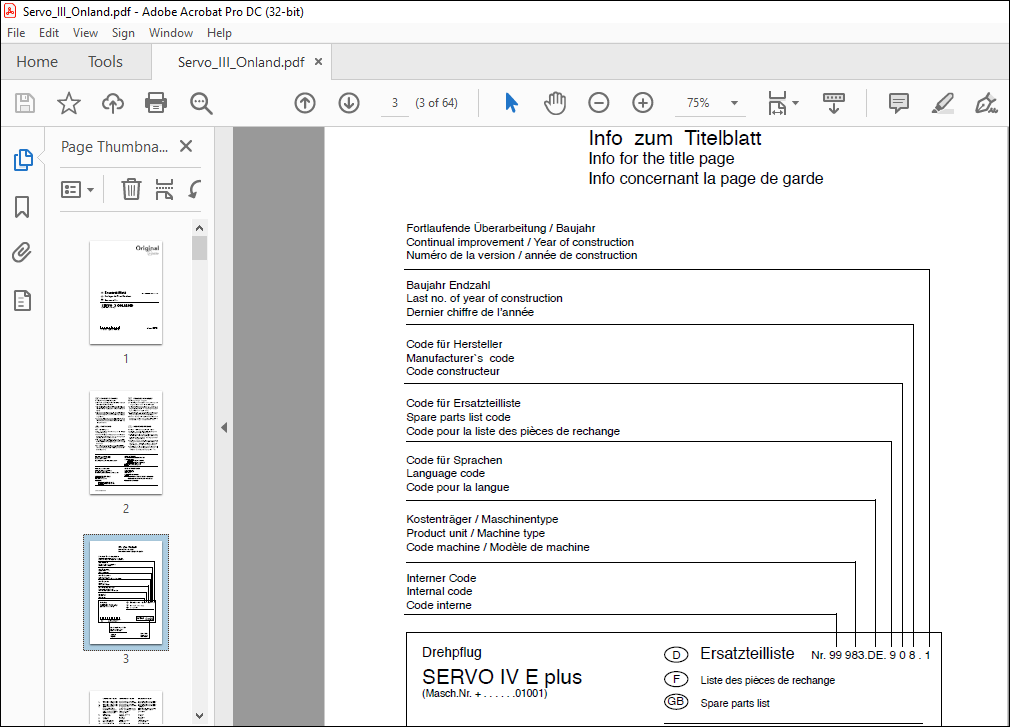Click the thumbnail scrollbar down arrow
The width and height of the screenshot is (1010, 727).
tap(200, 715)
